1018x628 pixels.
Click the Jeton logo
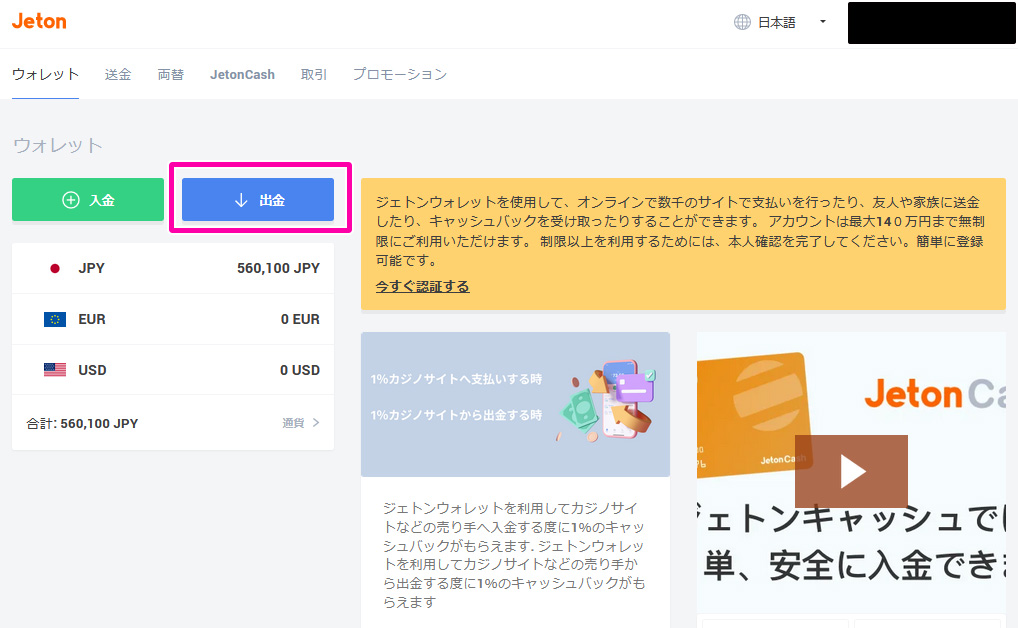tap(39, 21)
